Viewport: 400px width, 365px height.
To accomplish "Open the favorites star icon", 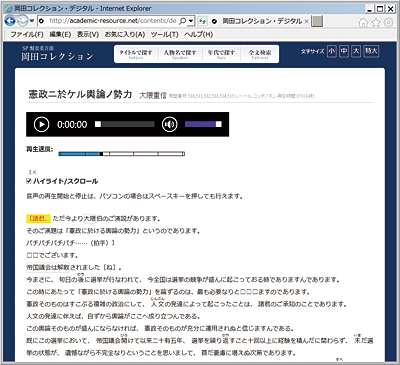I will coord(376,22).
